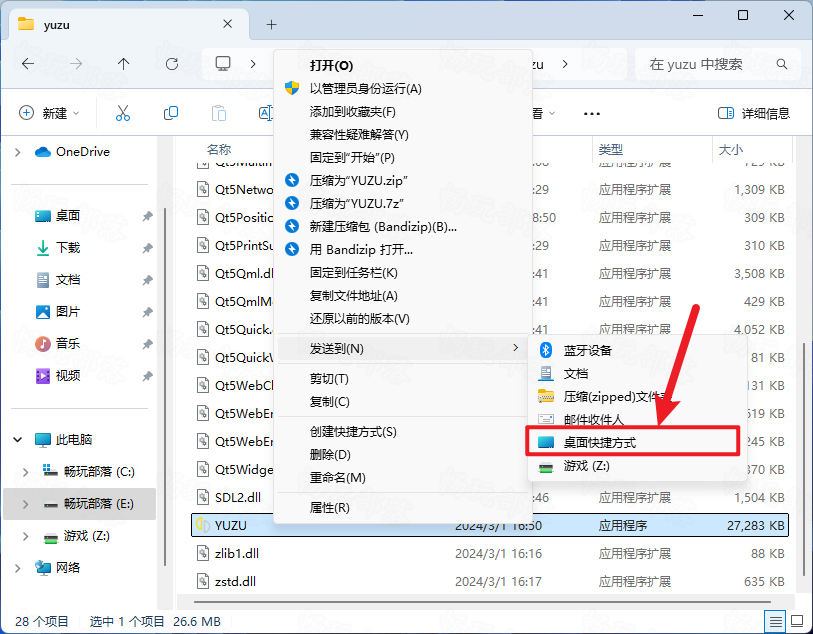Select Compress to YUZU.zip
The height and width of the screenshot is (634, 813).
point(402,180)
